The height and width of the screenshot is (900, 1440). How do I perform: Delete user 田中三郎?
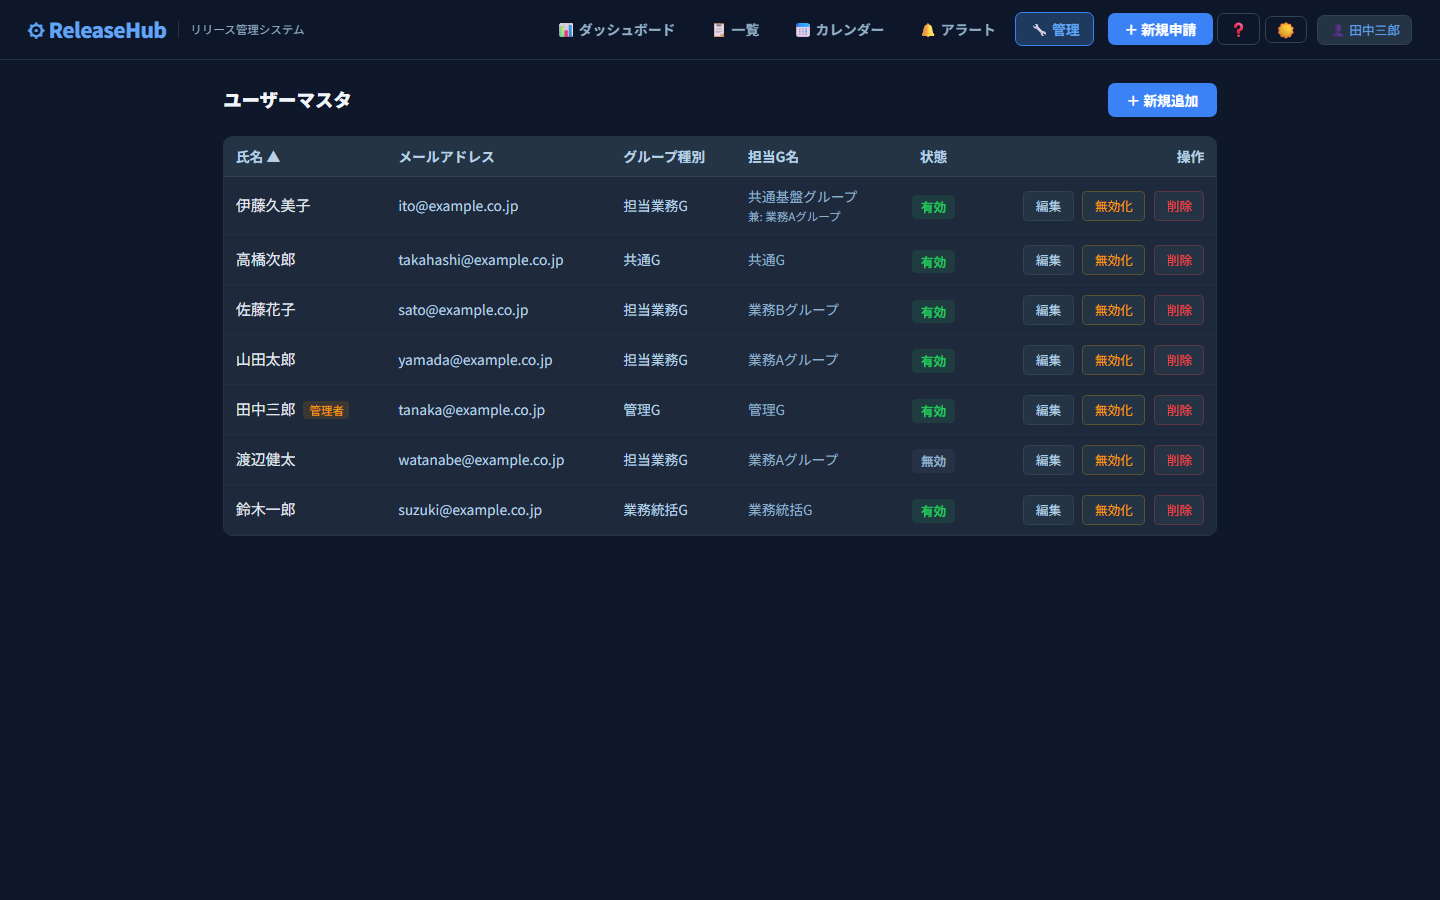click(x=1179, y=410)
